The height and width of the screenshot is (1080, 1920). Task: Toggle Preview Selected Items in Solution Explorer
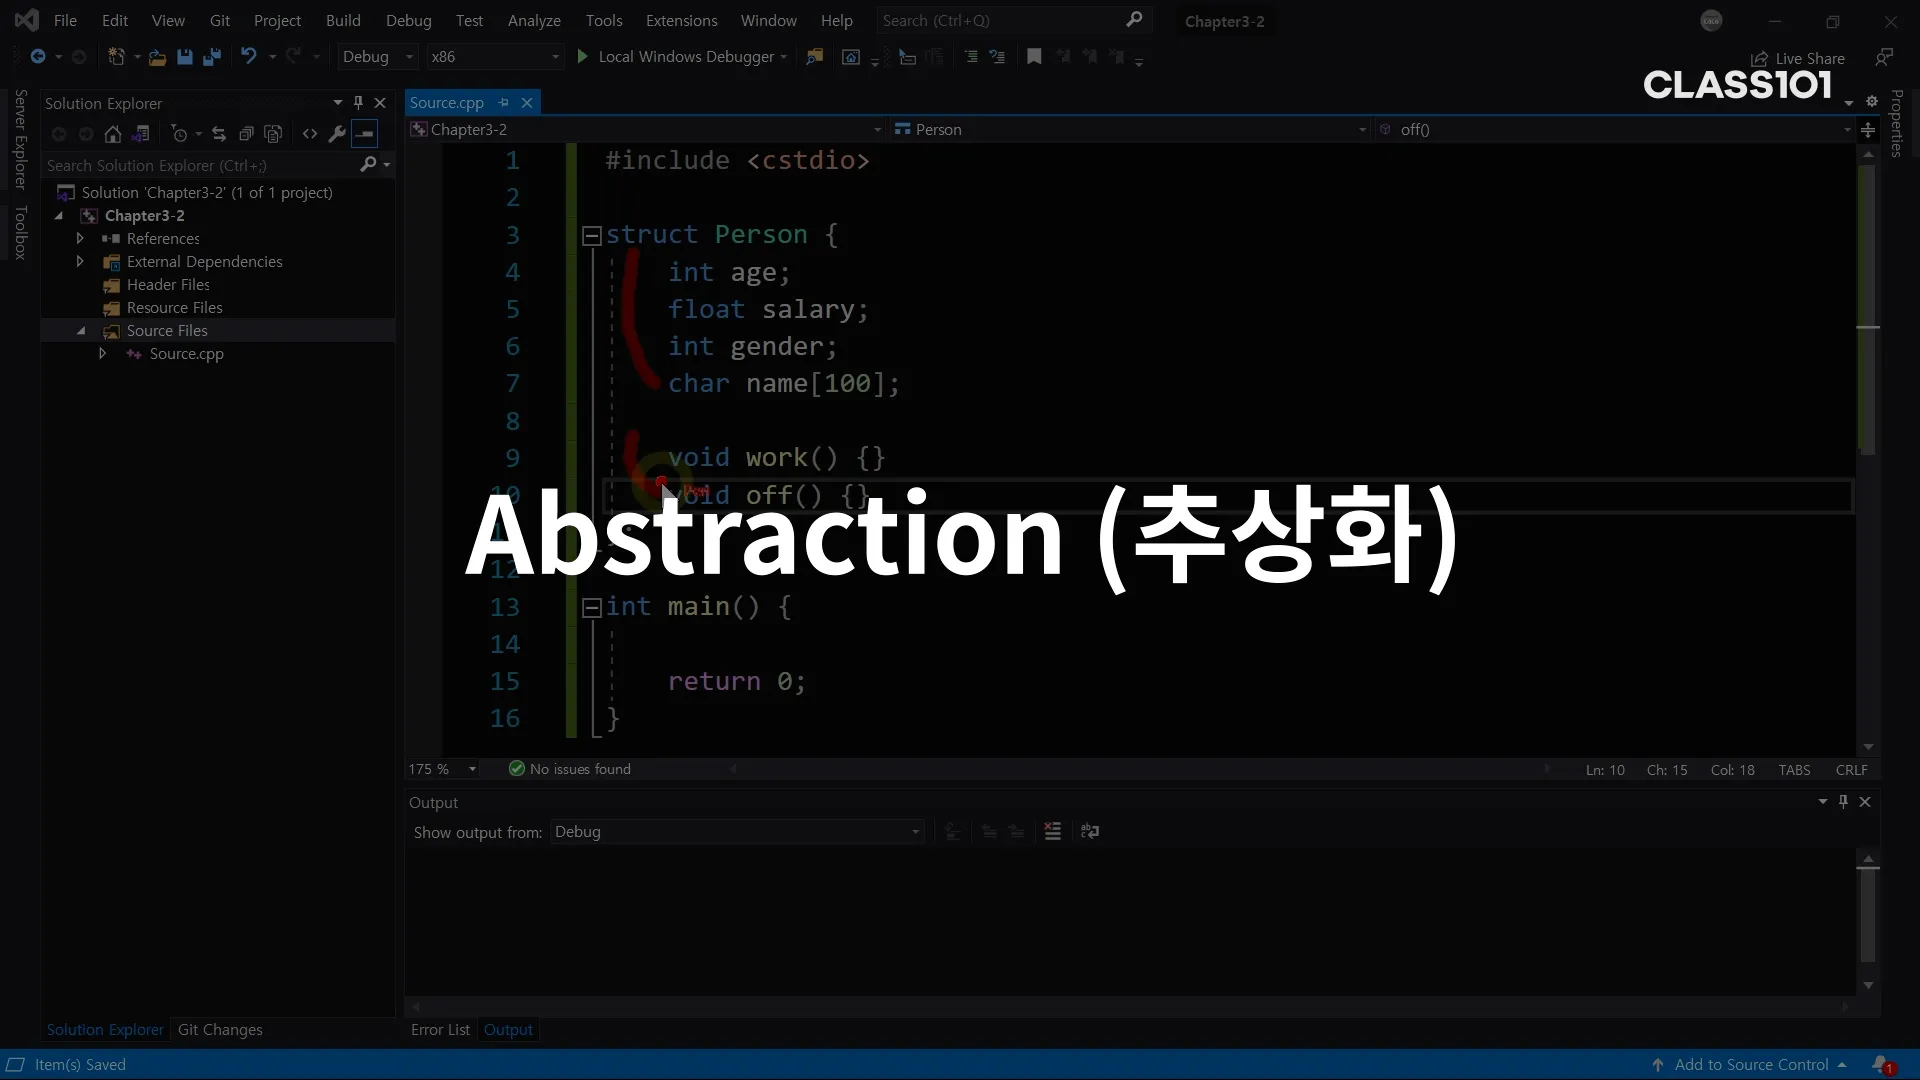(365, 134)
